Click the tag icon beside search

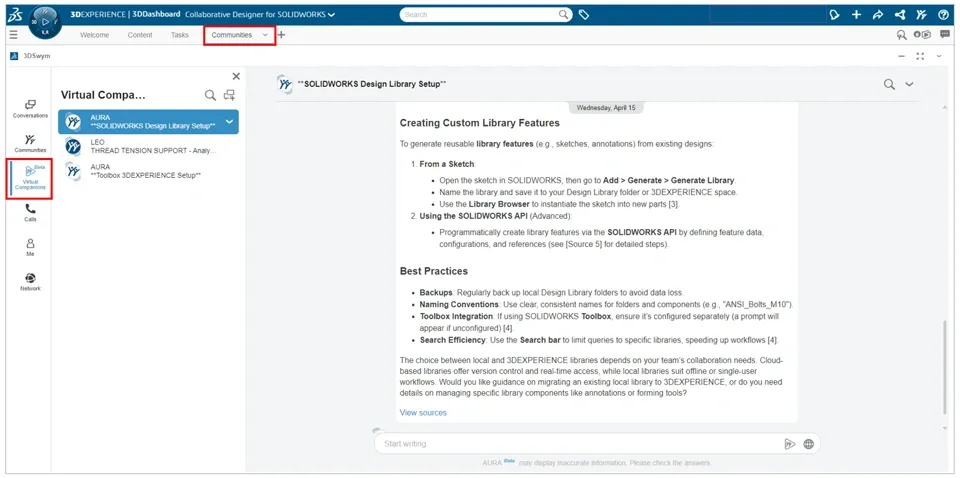[584, 15]
